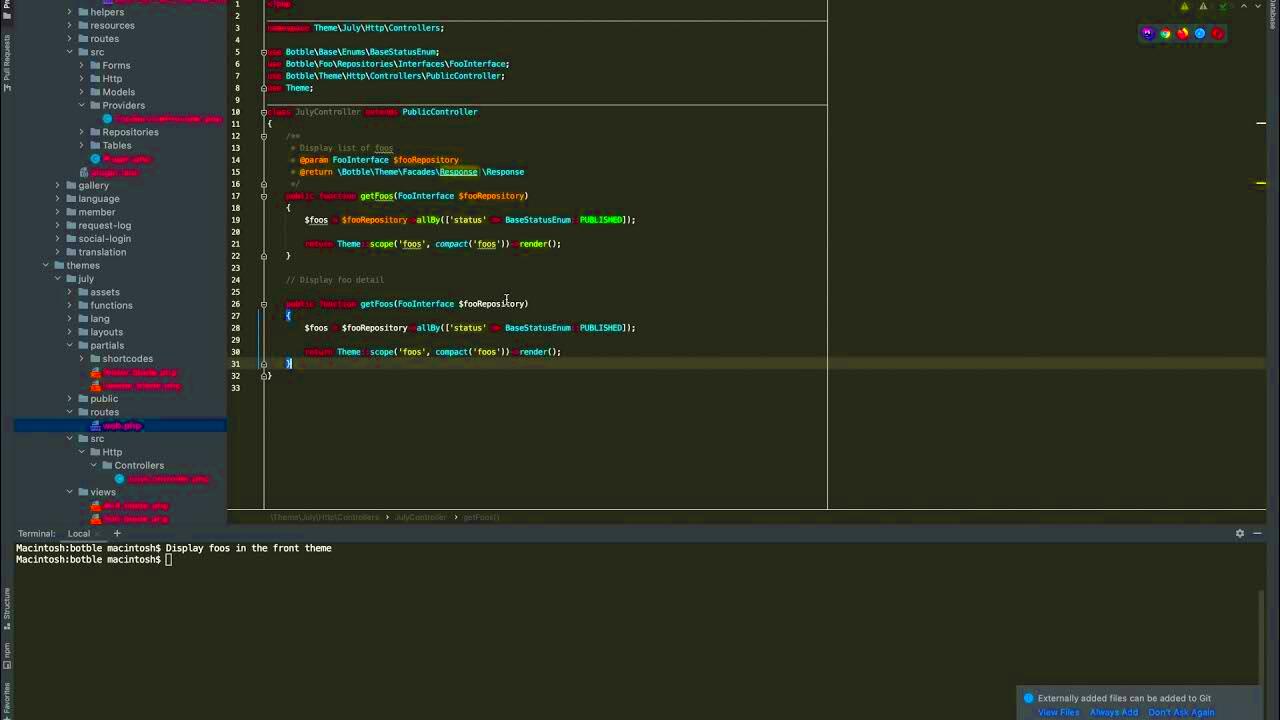Click Don't Ask Again in notification
This screenshot has height=720, width=1280.
click(x=1181, y=712)
